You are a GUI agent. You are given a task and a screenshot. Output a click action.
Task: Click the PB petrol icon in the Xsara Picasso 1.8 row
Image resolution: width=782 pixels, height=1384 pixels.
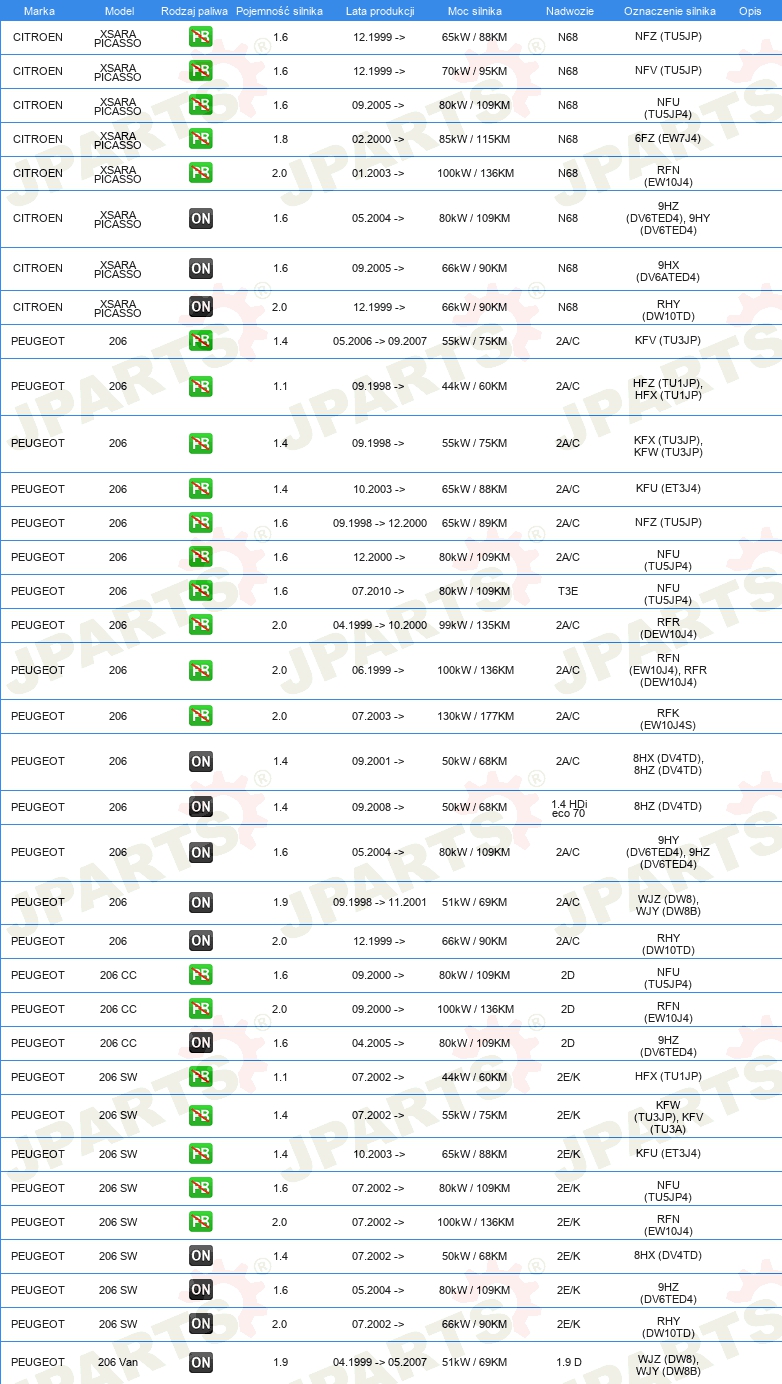pos(201,139)
